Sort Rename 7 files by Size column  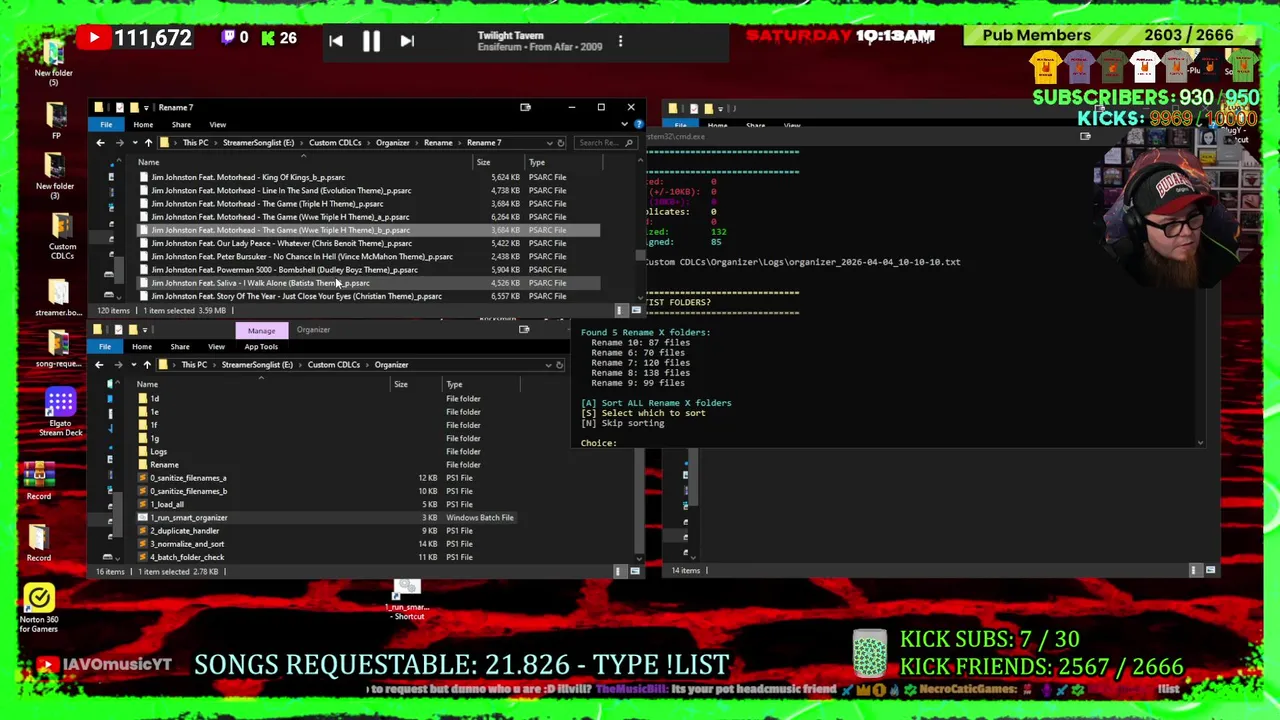[483, 162]
